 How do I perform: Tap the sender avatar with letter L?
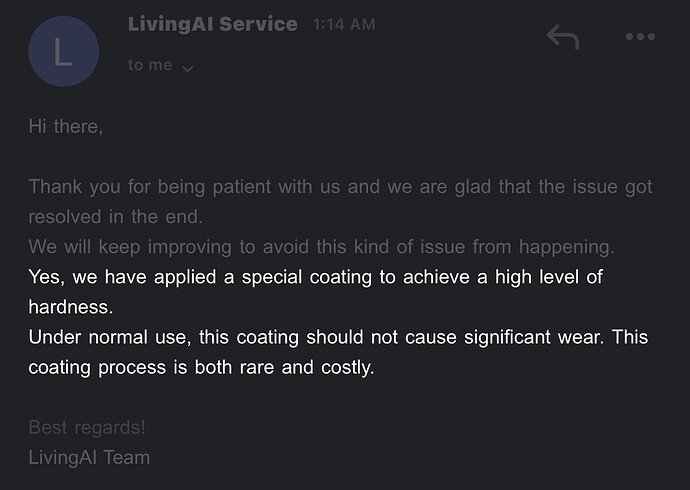[x=63, y=51]
